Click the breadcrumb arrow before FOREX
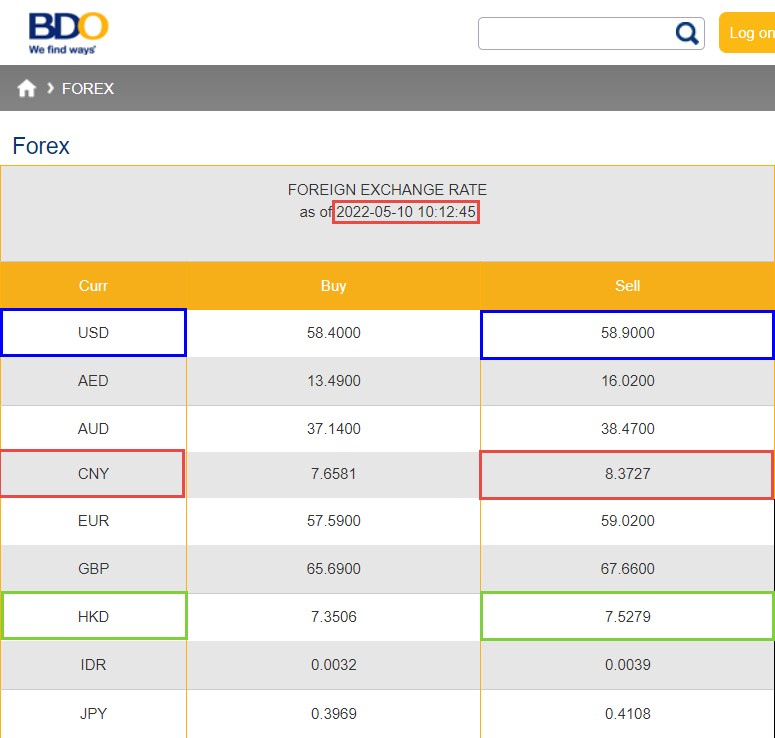Image resolution: width=775 pixels, height=738 pixels. [50, 88]
